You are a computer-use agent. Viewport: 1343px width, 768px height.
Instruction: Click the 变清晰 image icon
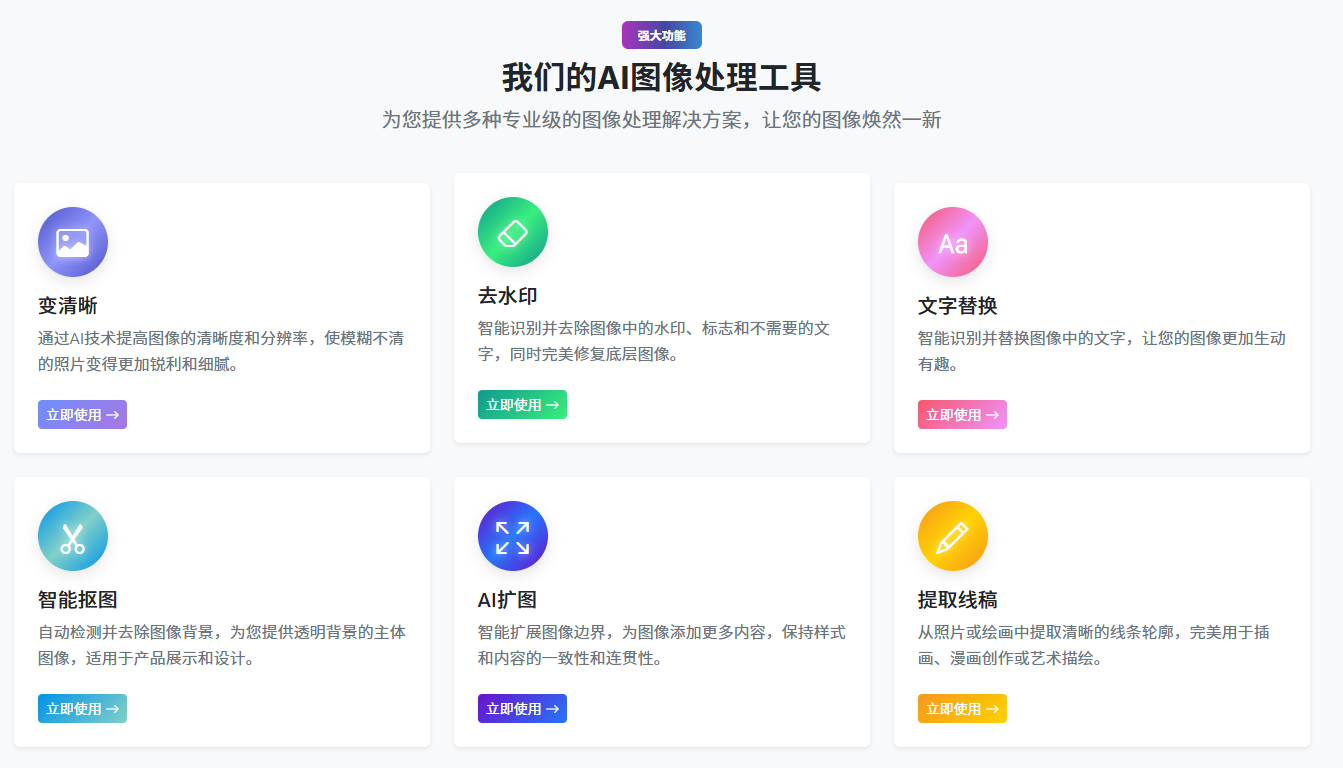click(73, 242)
